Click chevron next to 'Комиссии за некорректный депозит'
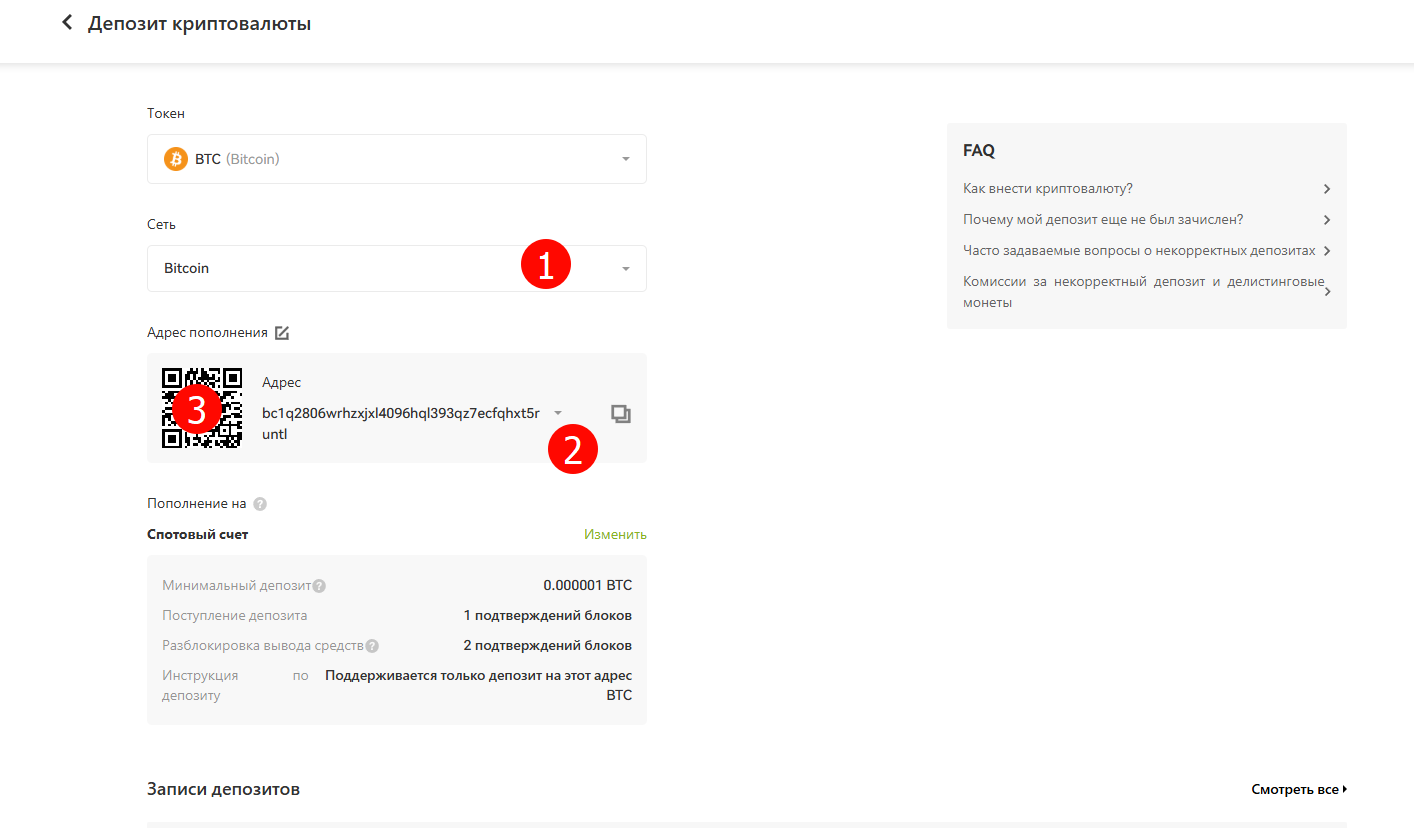The height and width of the screenshot is (828, 1414). pyautogui.click(x=1326, y=292)
